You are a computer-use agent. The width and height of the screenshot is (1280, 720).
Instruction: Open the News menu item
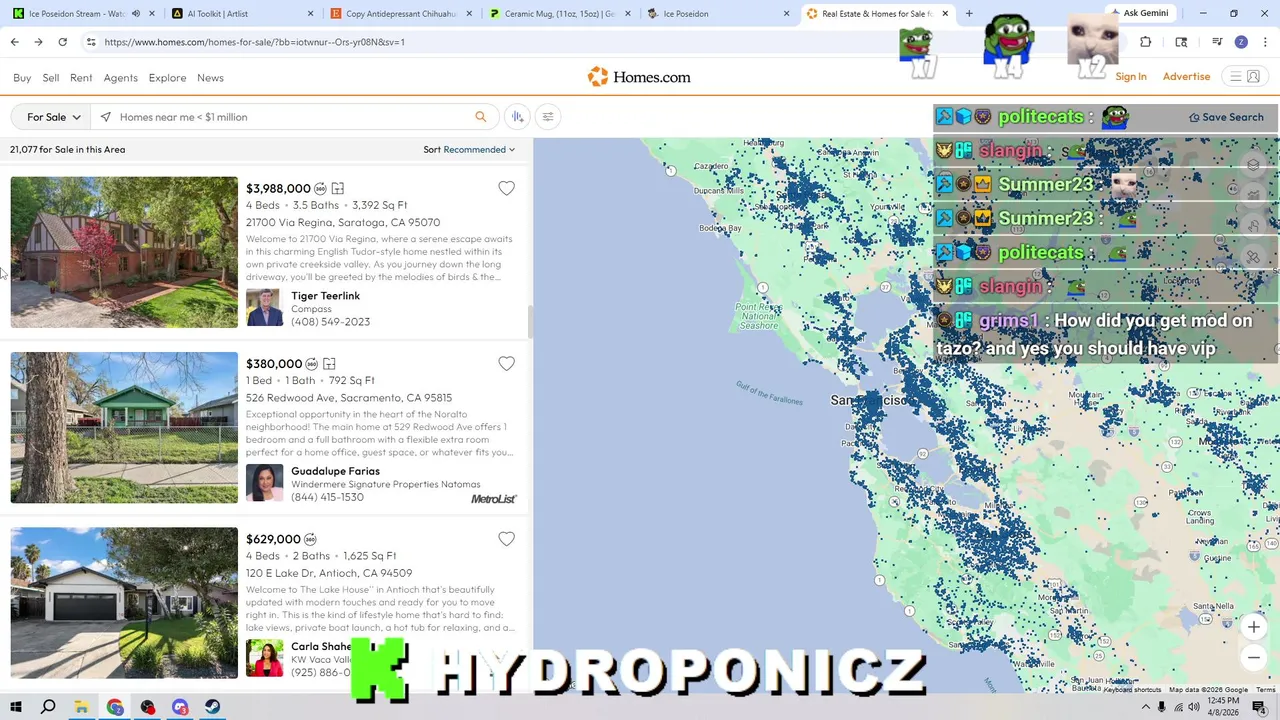click(210, 77)
